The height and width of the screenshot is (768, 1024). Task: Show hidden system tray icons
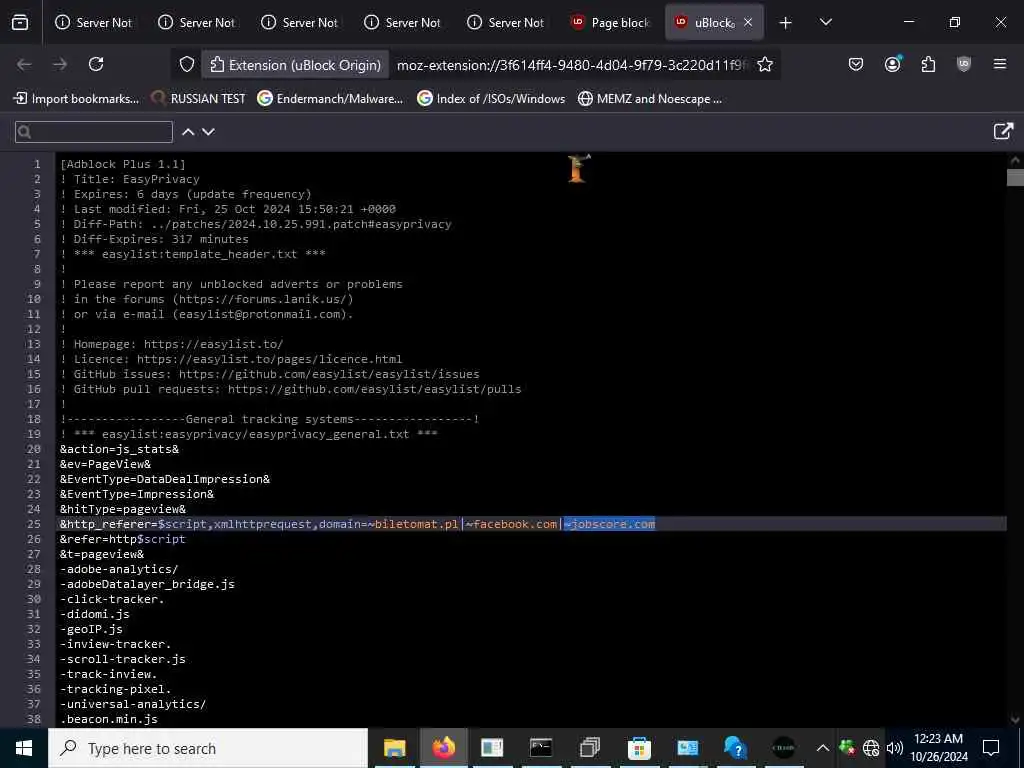tap(823, 748)
